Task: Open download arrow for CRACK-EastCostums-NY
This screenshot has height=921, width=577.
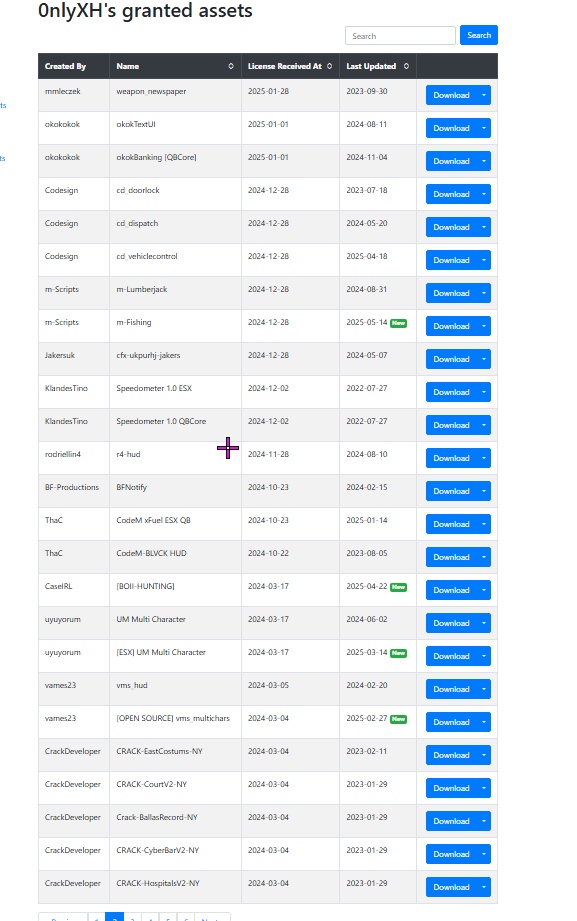Action: point(484,755)
